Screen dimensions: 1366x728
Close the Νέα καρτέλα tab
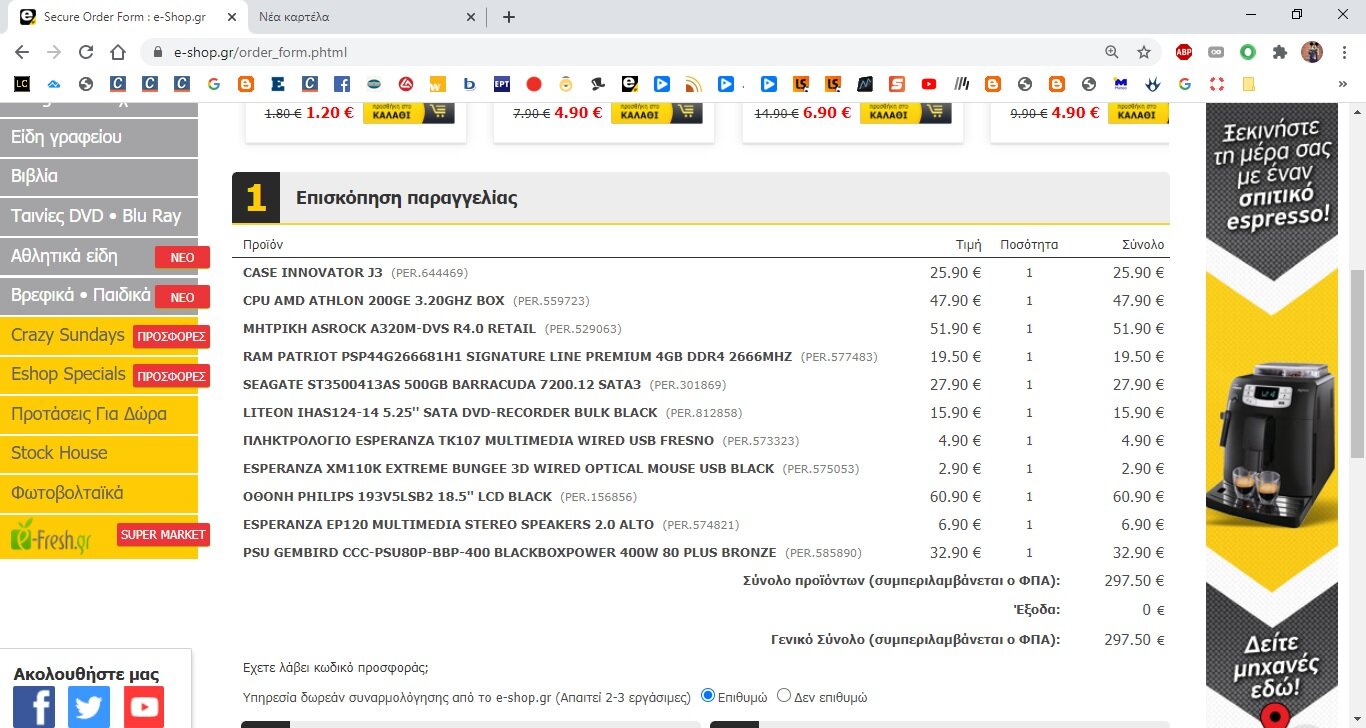tap(472, 17)
